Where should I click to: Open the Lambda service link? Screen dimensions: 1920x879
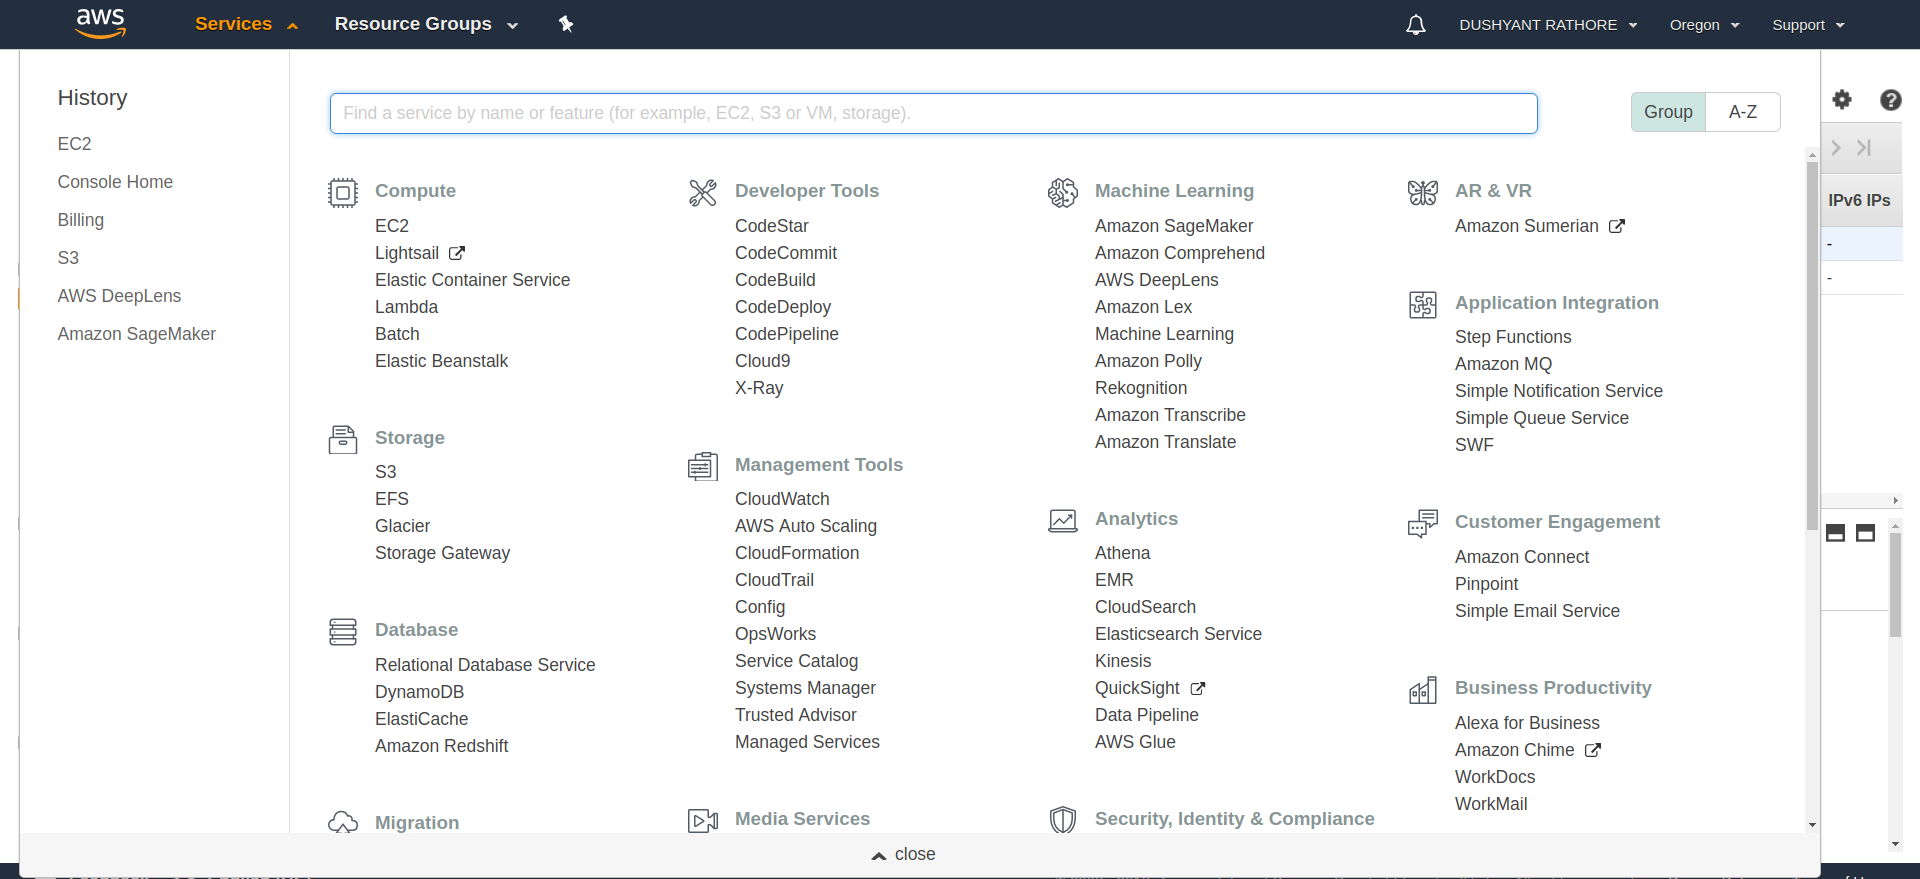406,307
